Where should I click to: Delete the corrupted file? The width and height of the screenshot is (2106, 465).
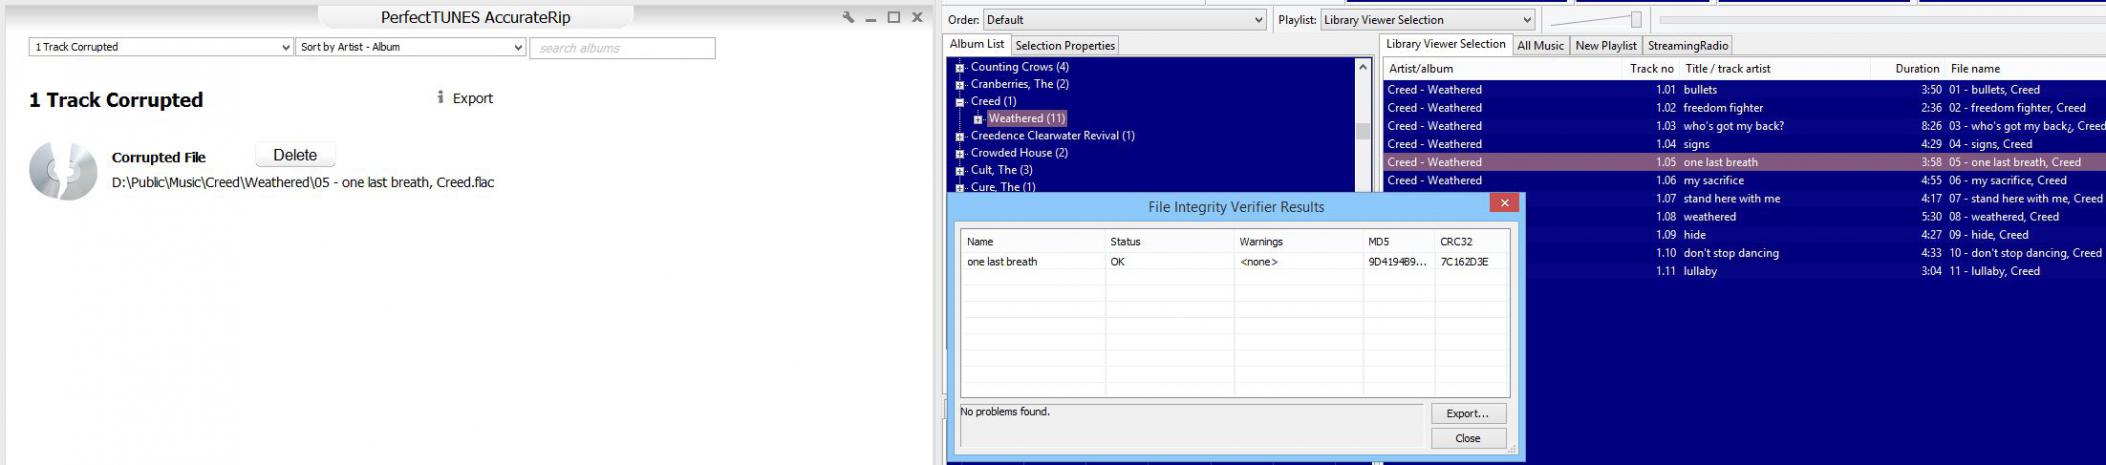(x=295, y=155)
